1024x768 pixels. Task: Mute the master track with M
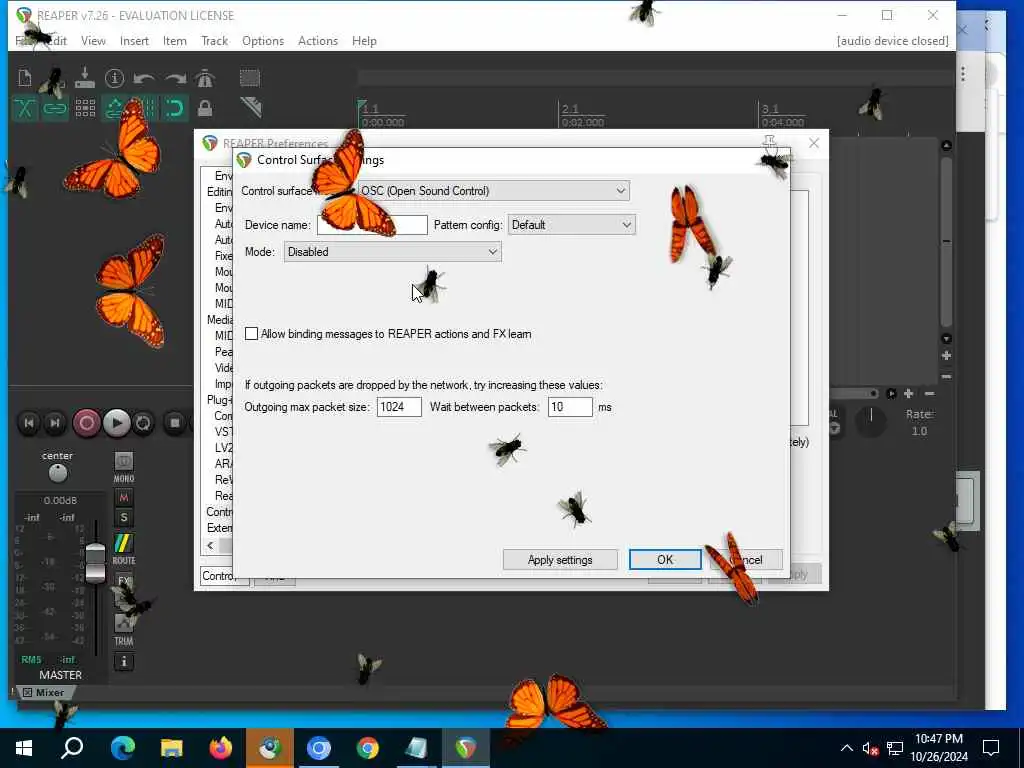pyautogui.click(x=123, y=498)
